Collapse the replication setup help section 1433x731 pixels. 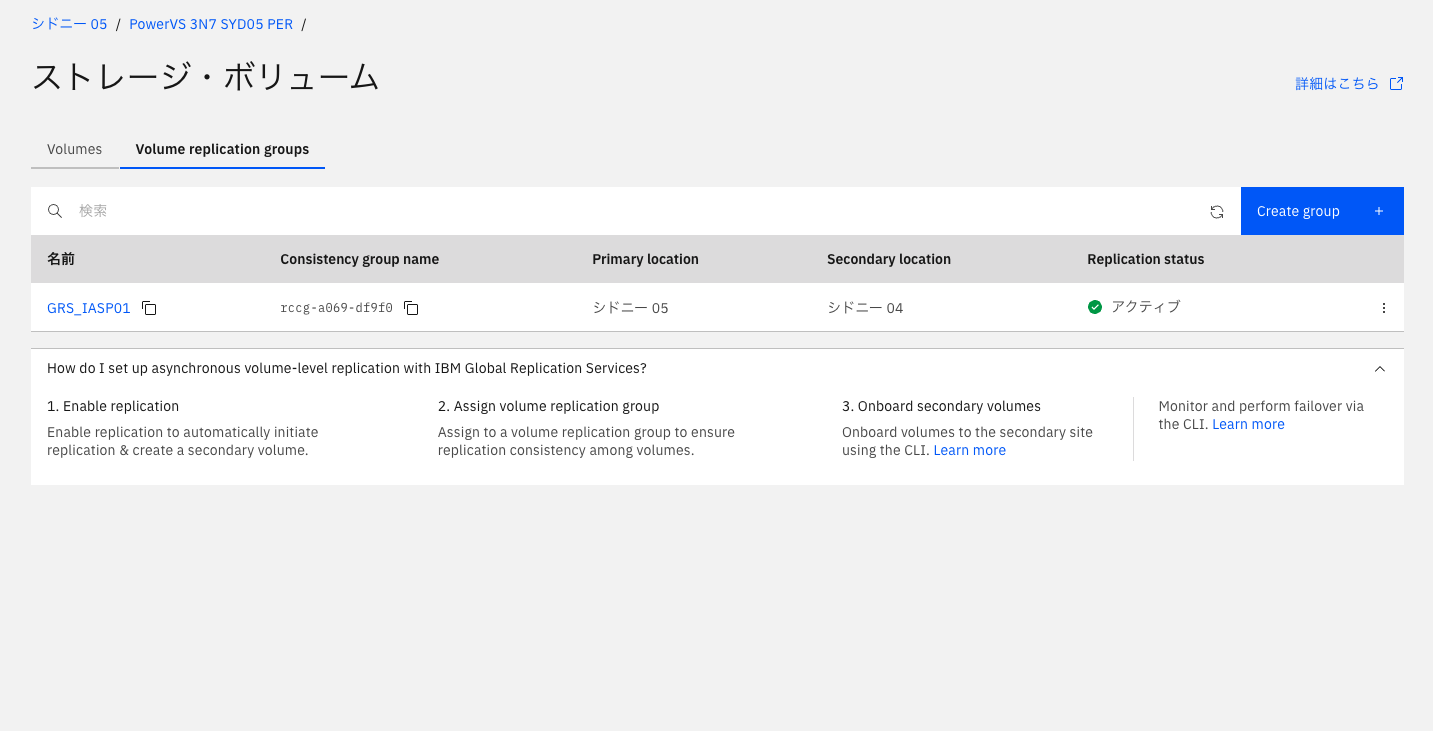(1380, 369)
